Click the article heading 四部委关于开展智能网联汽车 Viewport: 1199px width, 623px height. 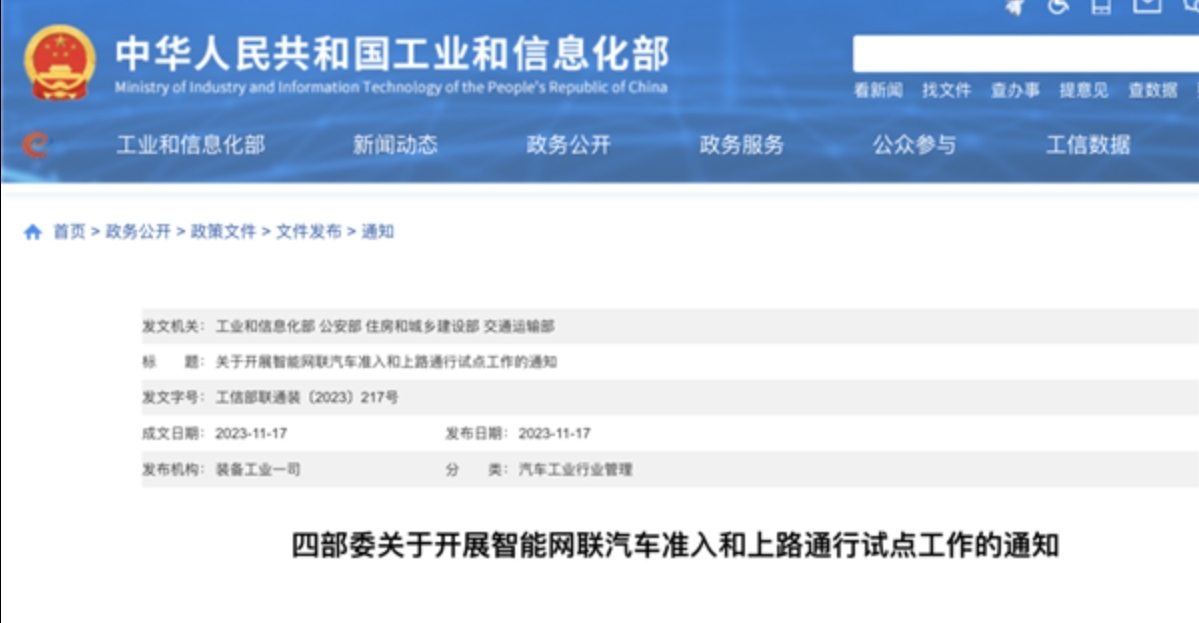point(675,546)
